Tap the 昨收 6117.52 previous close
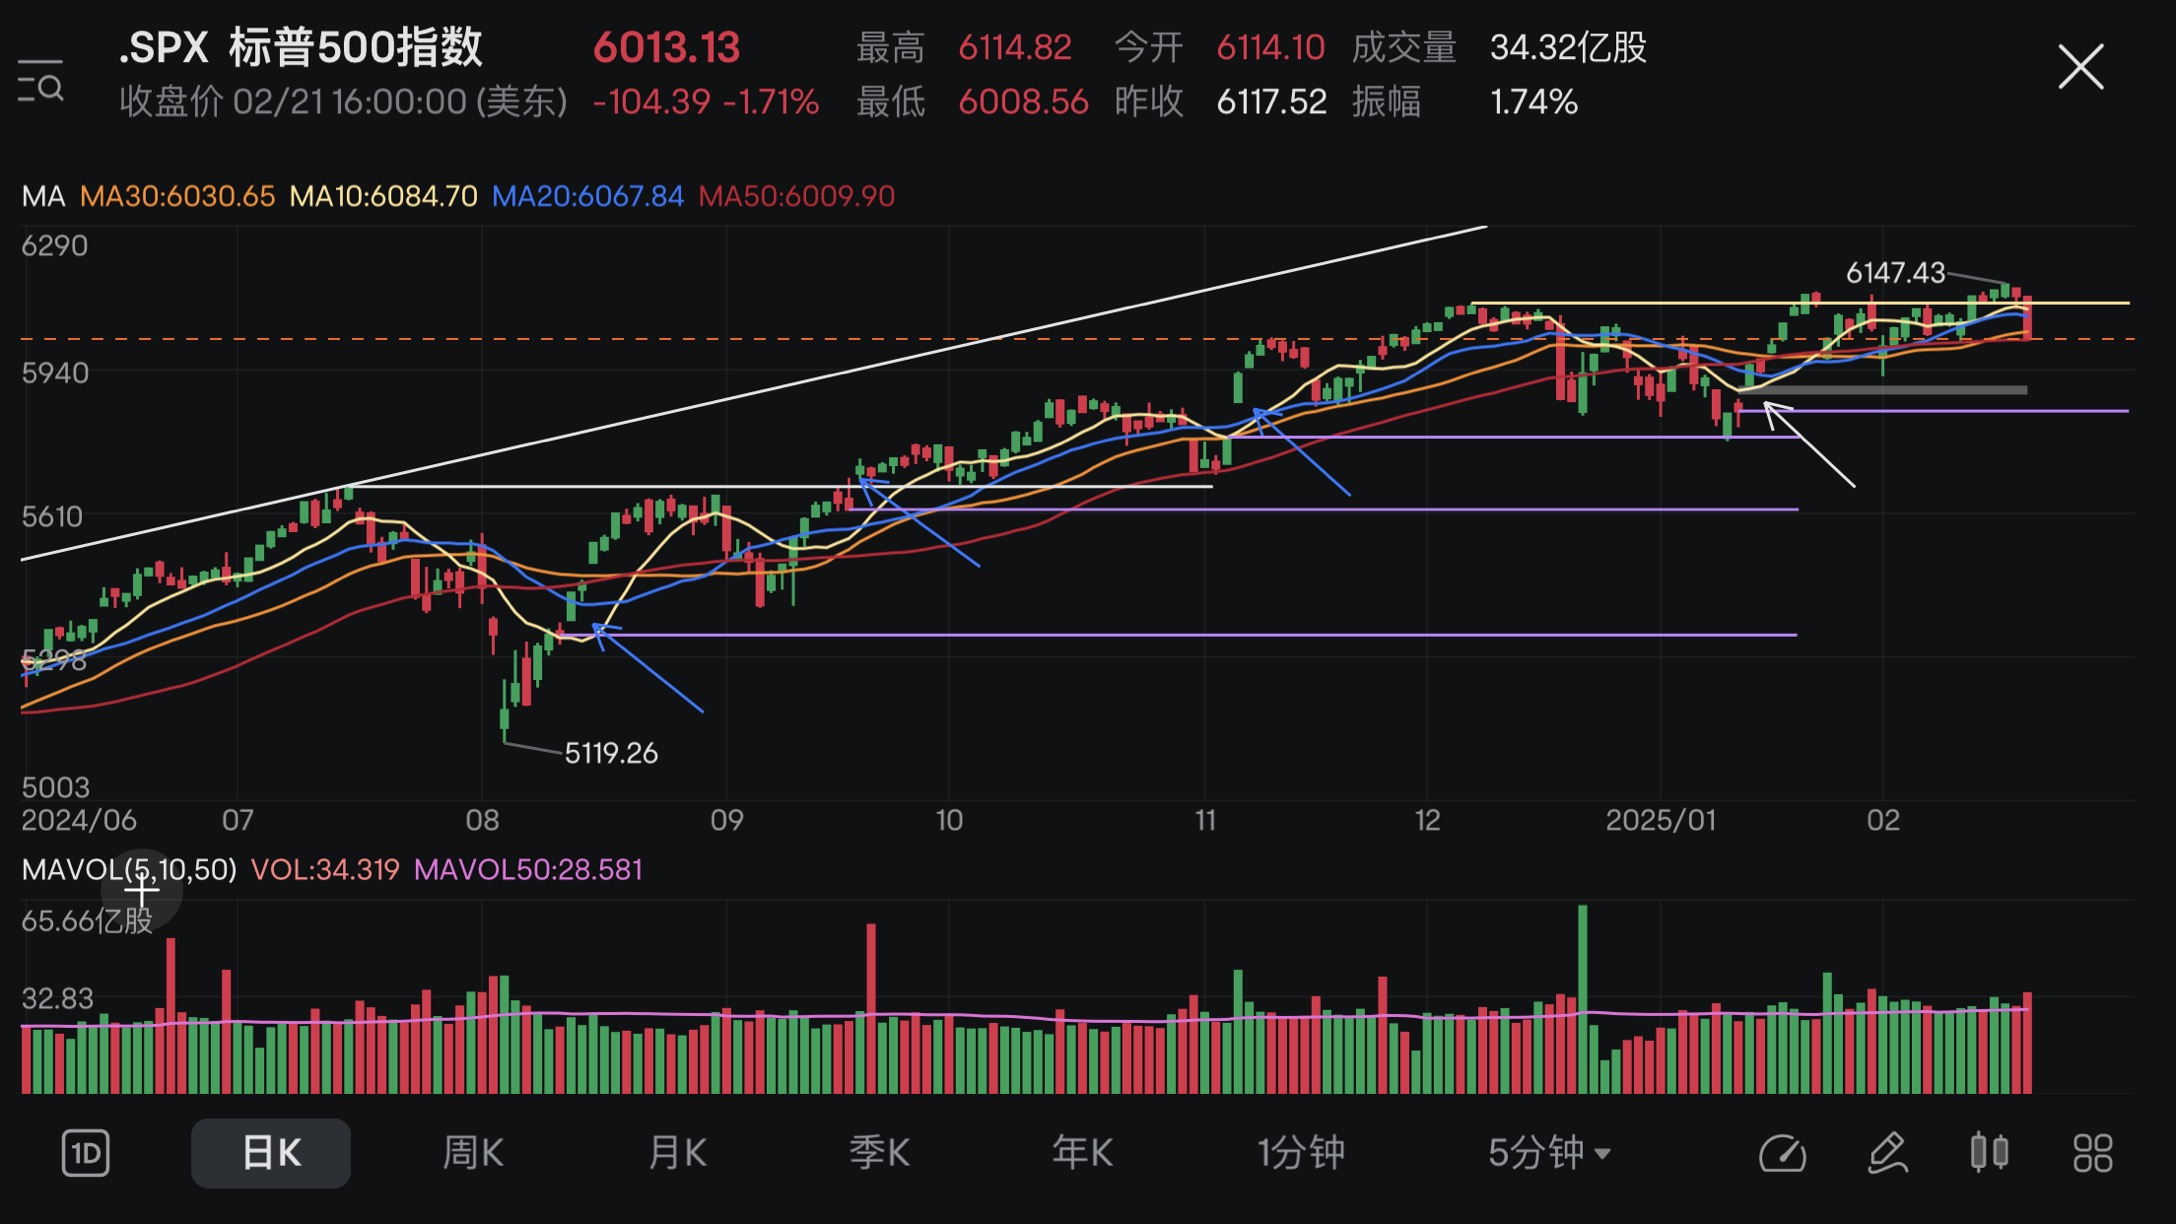Screen dimensions: 2176x1224 (x=1221, y=101)
